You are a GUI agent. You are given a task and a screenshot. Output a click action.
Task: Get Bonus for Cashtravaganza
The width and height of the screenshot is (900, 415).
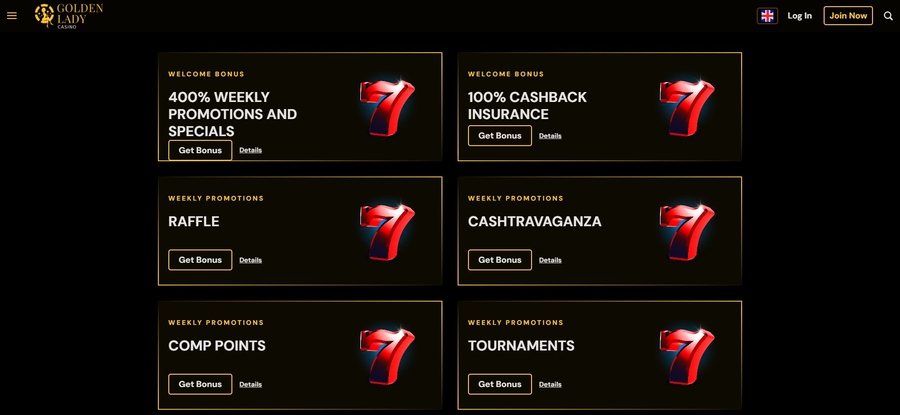[500, 260]
